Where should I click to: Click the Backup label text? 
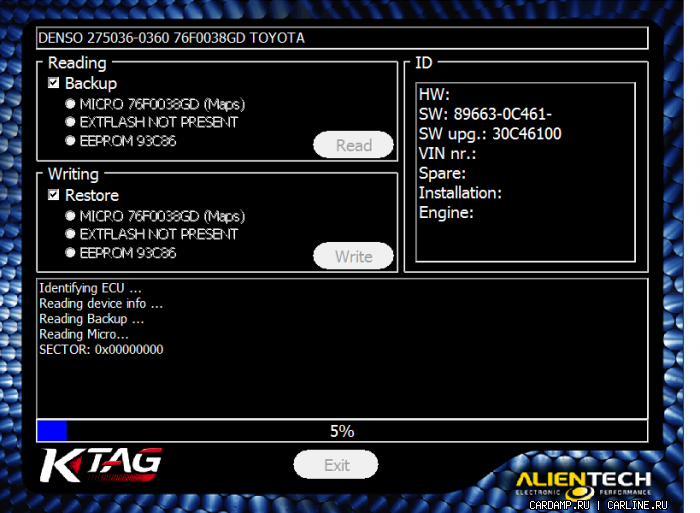pos(91,83)
